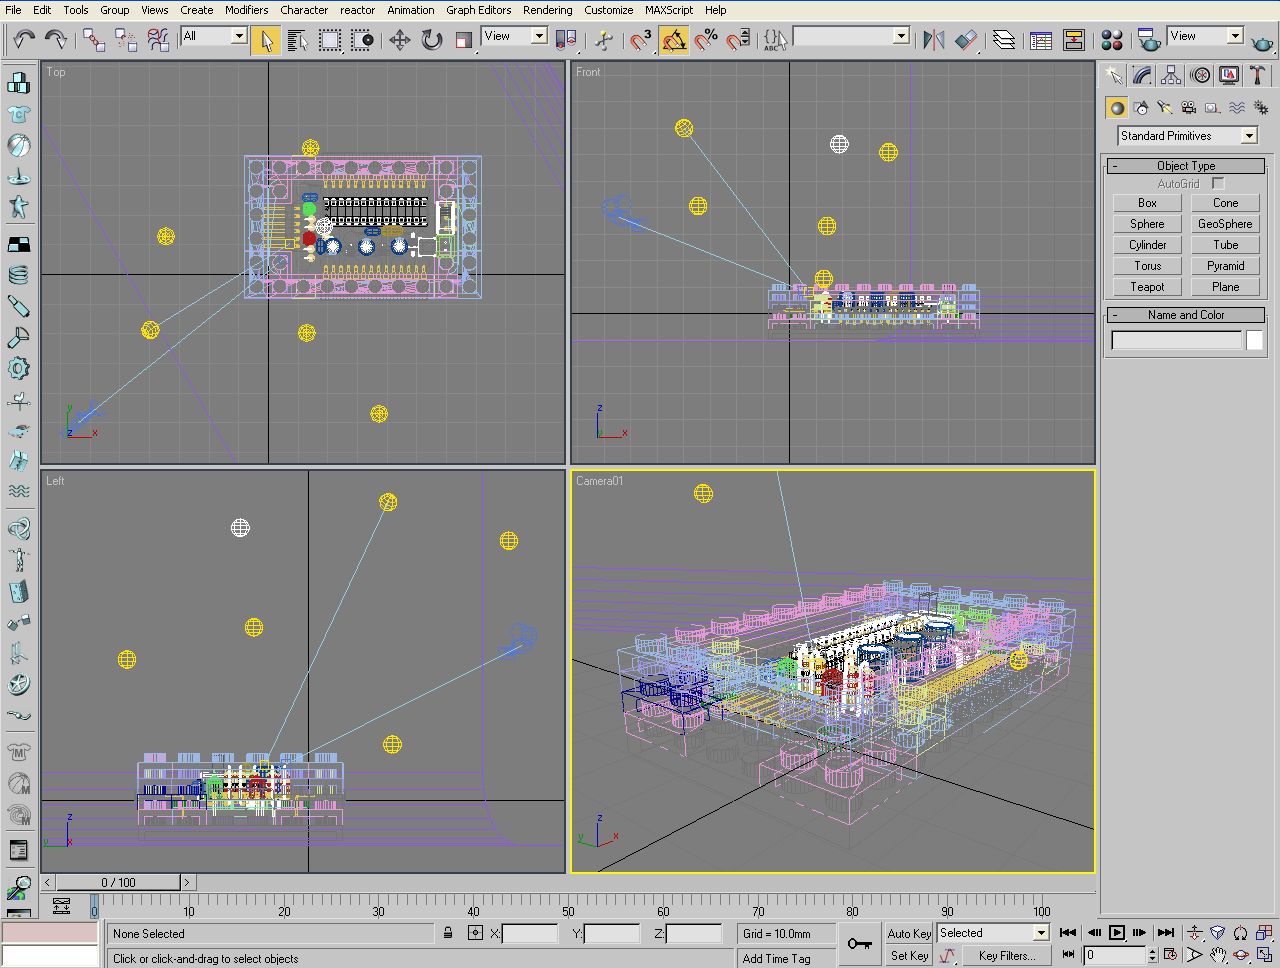Click the Undo arrow icon
Screen dimensions: 1280x968
[x=24, y=40]
